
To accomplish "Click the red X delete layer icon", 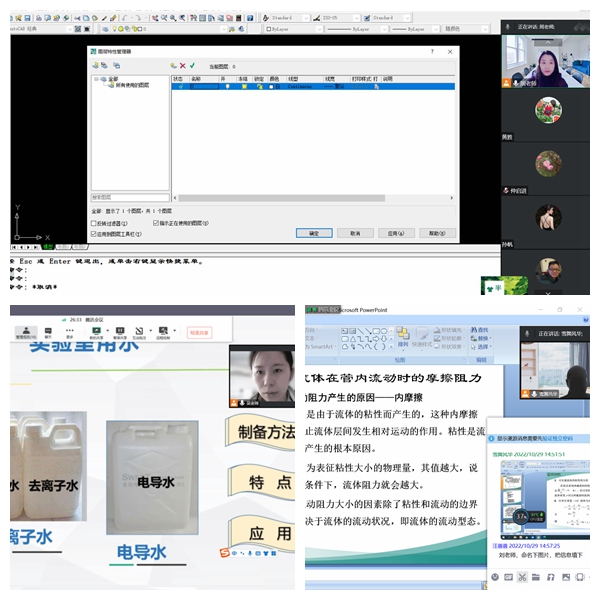I will 184,65.
